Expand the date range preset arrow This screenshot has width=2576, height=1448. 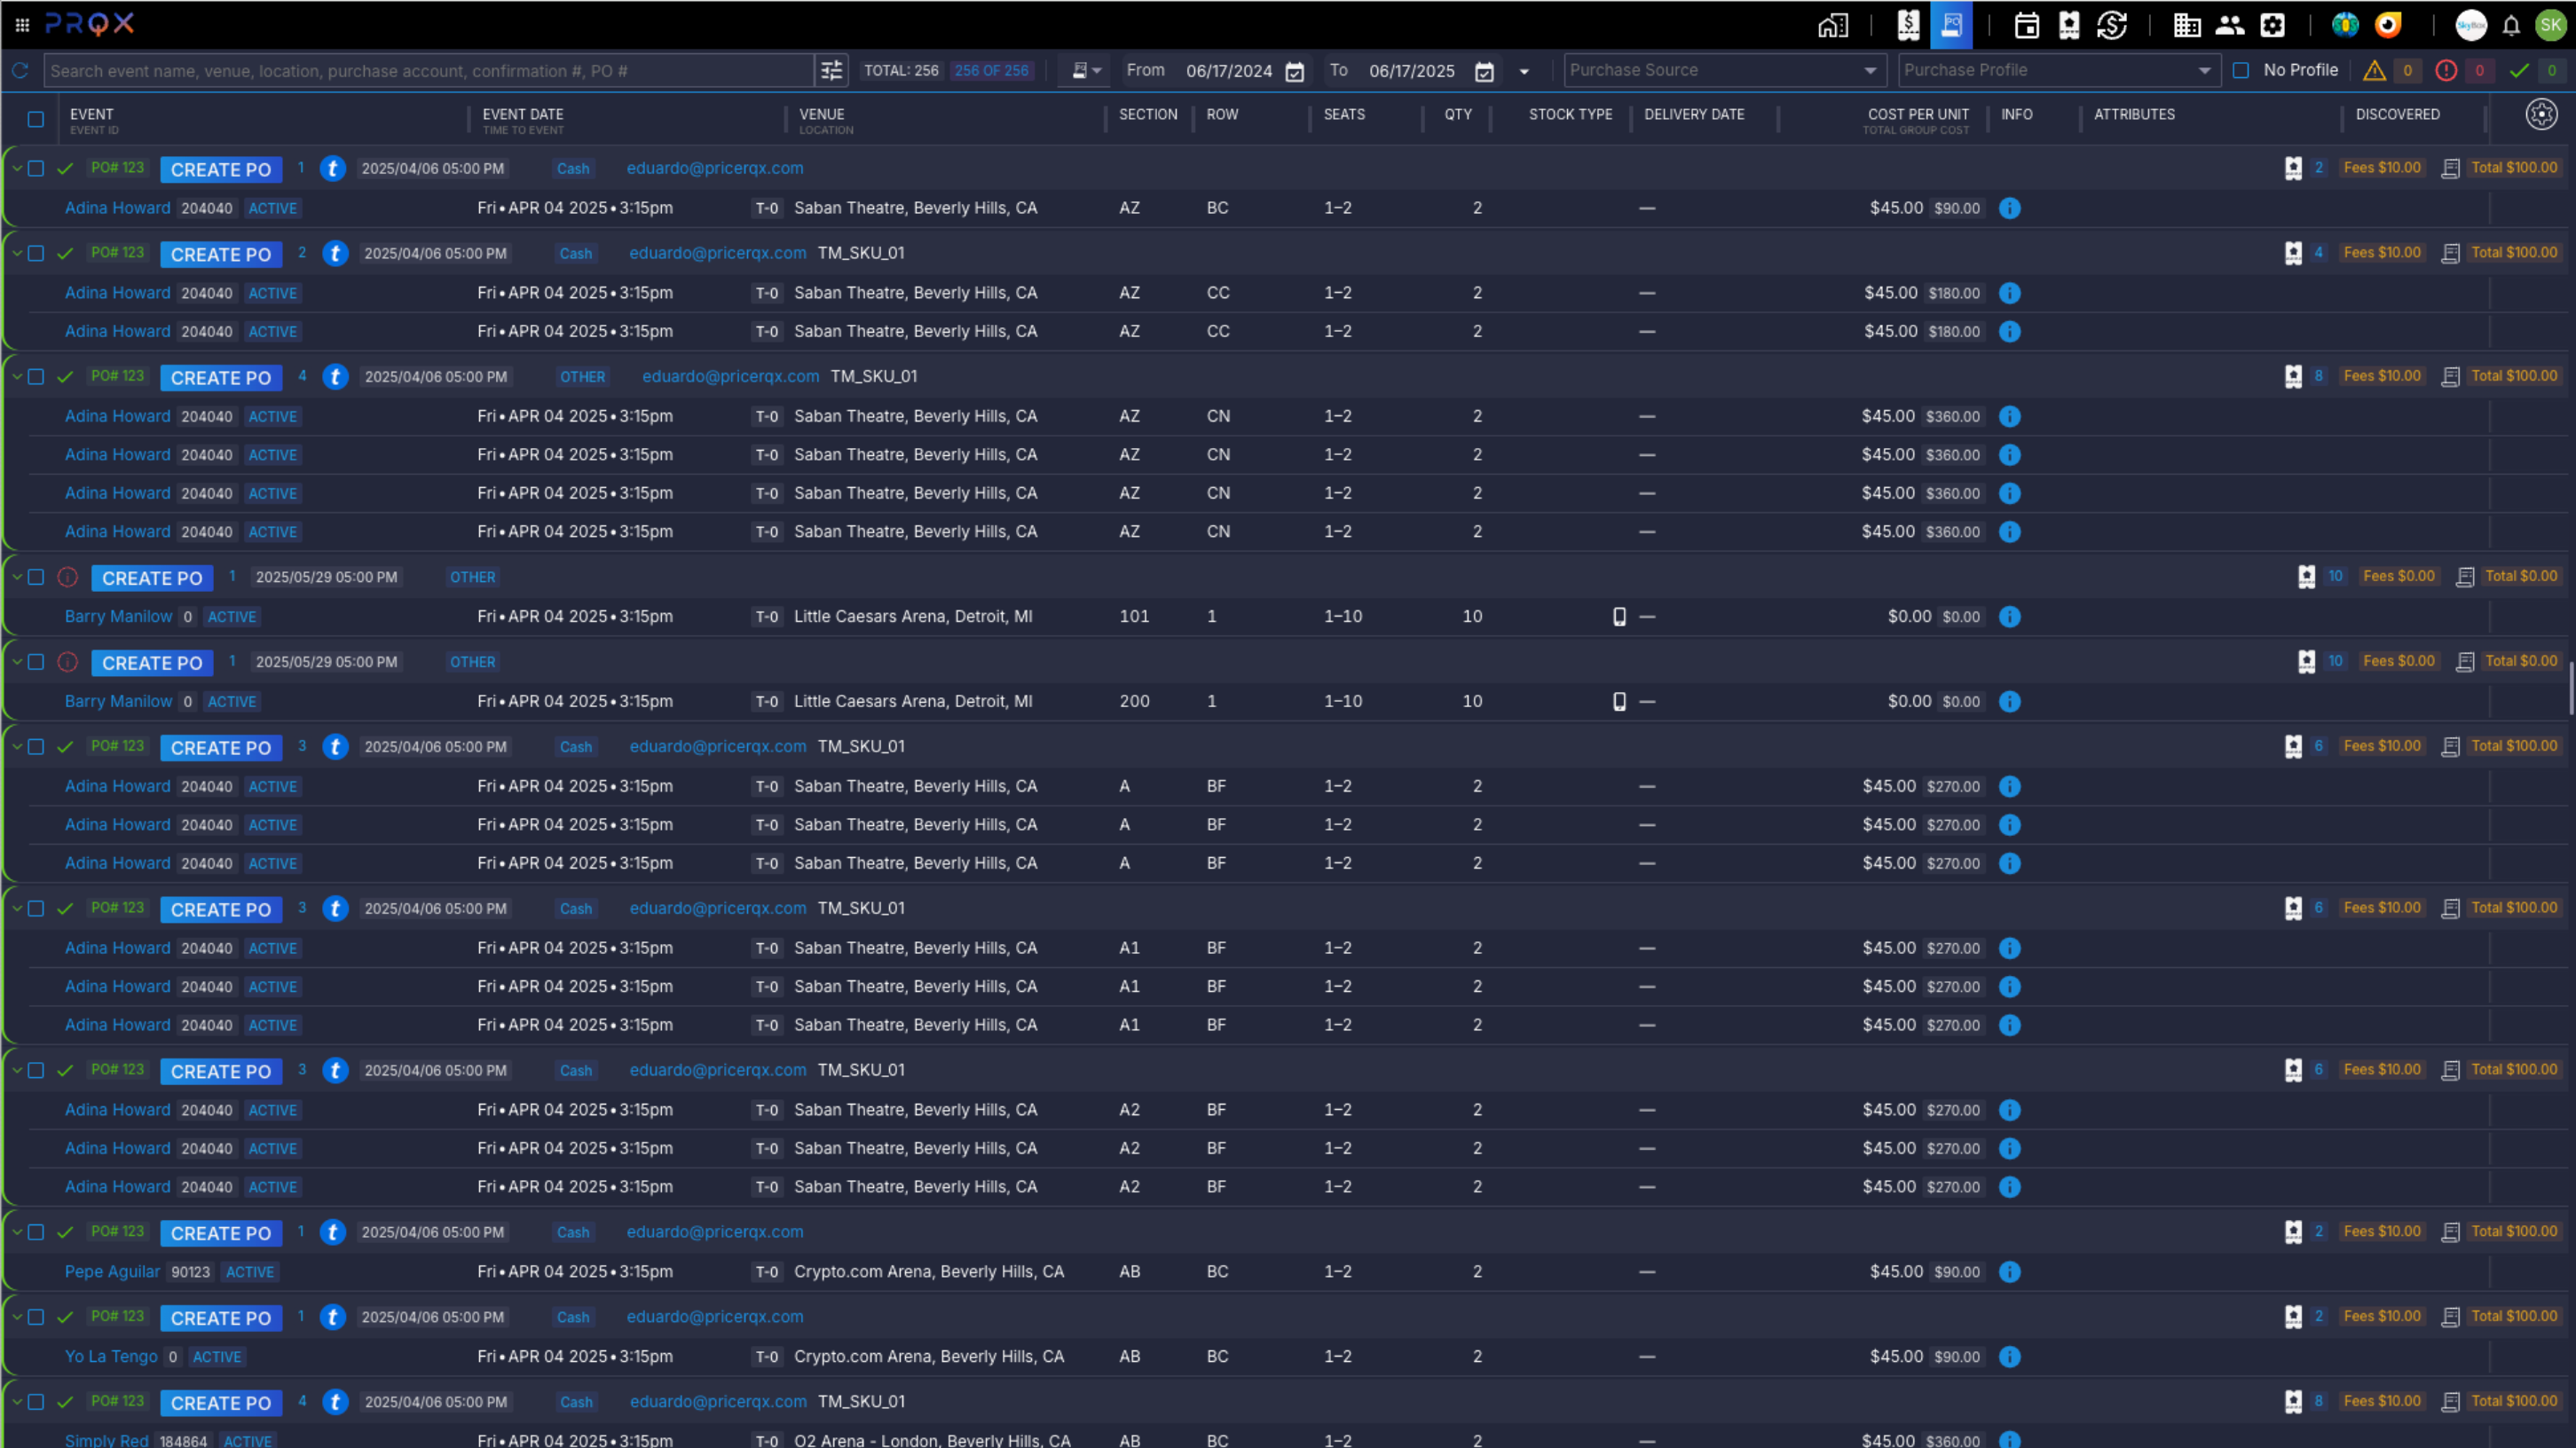1523,71
